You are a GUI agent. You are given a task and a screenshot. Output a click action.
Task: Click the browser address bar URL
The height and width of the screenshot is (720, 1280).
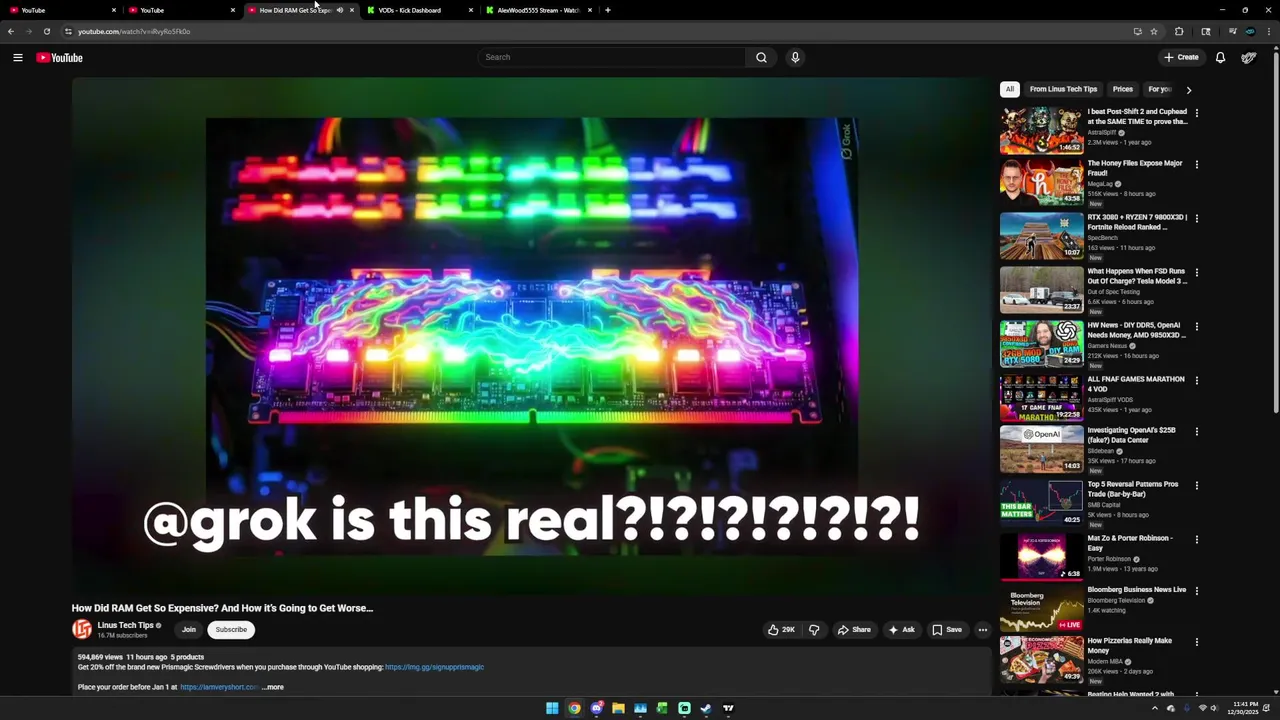point(134,31)
